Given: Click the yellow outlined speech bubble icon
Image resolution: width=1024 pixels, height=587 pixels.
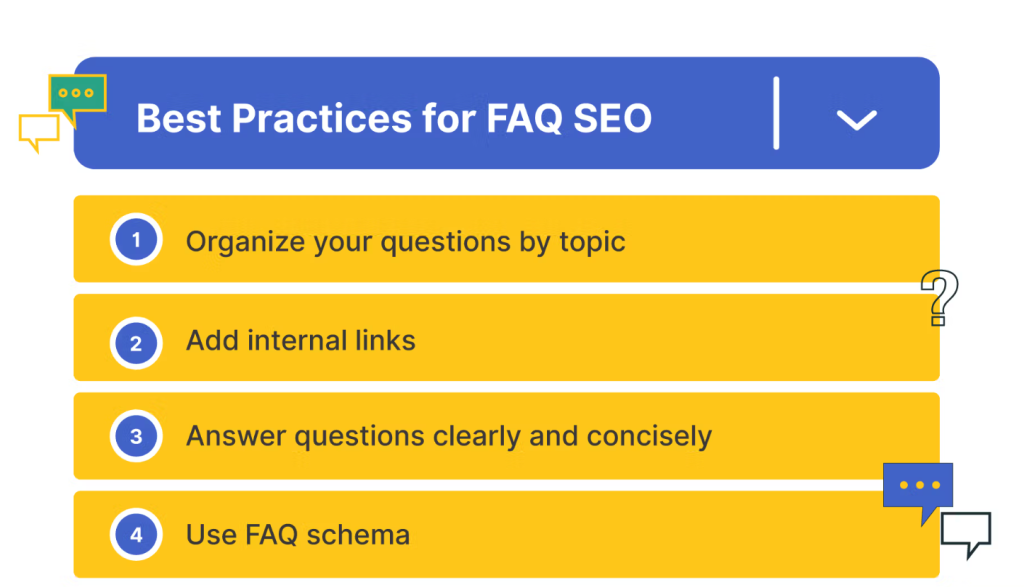Looking at the screenshot, I should point(39,131).
